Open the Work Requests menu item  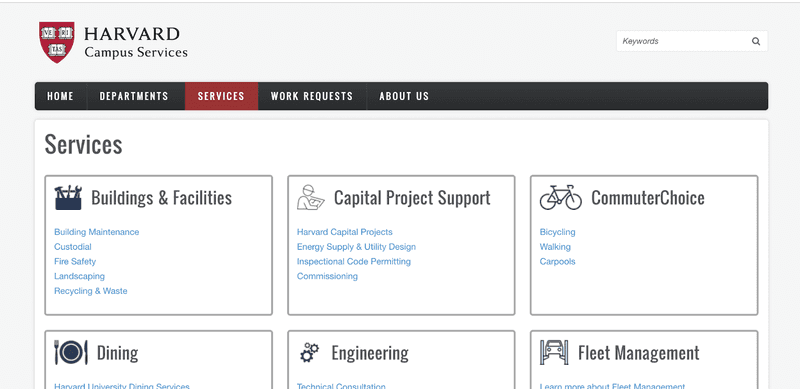click(x=312, y=96)
